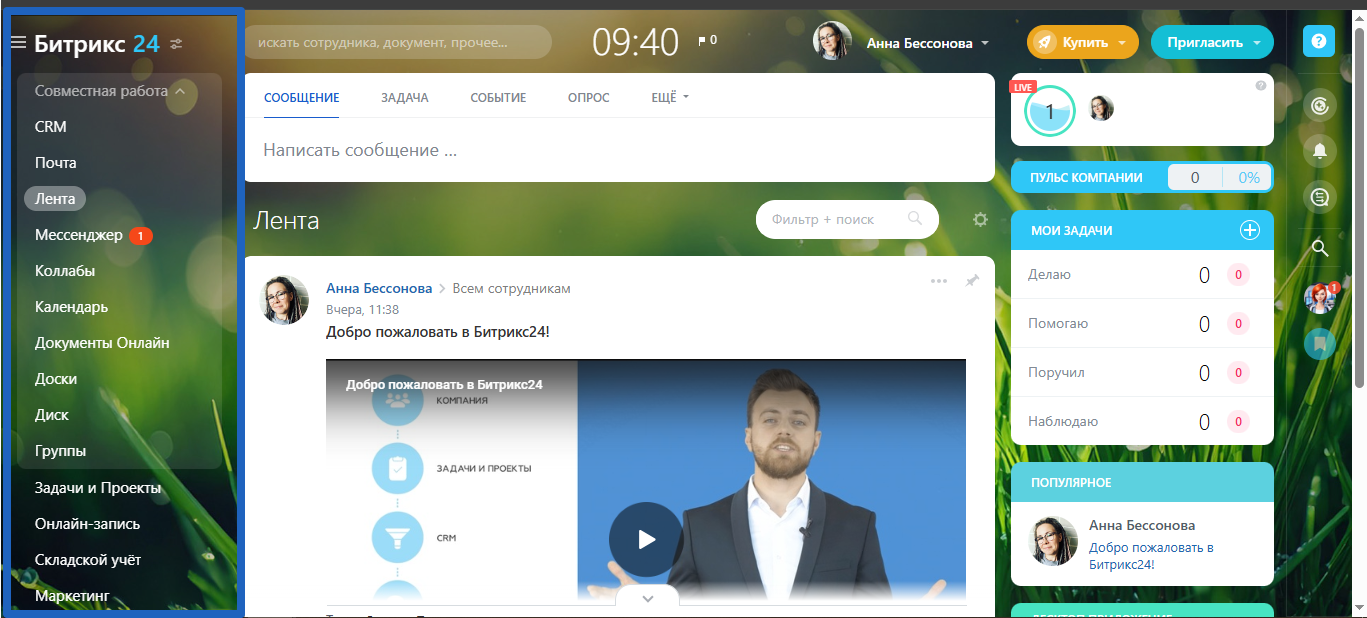This screenshot has width=1367, height=618.
Task: Open Календарь in the left menu
Action: point(72,307)
